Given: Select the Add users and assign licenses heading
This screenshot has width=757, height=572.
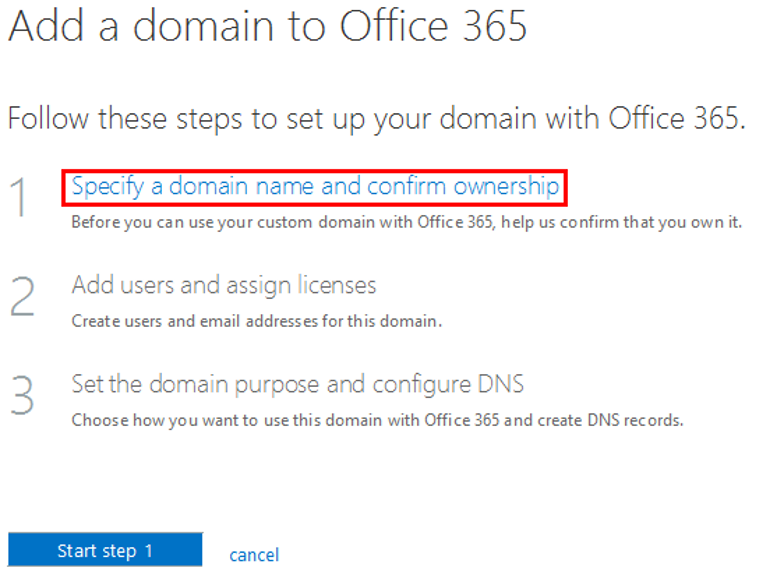Looking at the screenshot, I should 224,285.
